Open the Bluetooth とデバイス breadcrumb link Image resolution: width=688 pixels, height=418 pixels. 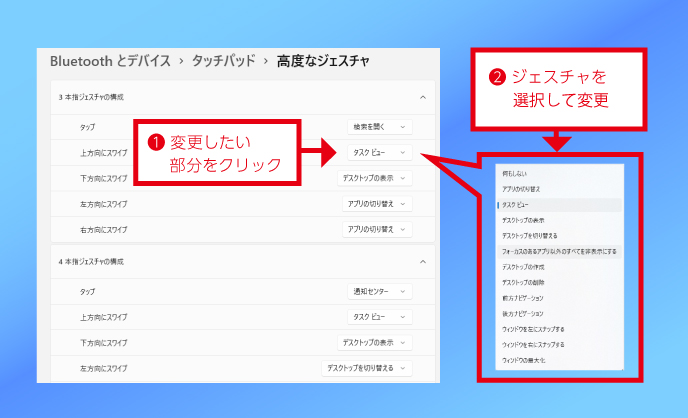click(x=107, y=62)
